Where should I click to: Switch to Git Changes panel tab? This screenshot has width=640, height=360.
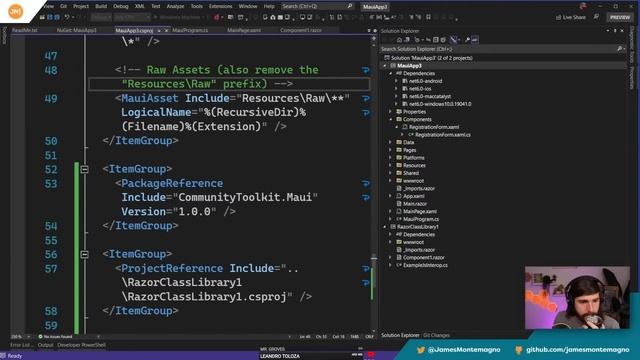coord(436,336)
